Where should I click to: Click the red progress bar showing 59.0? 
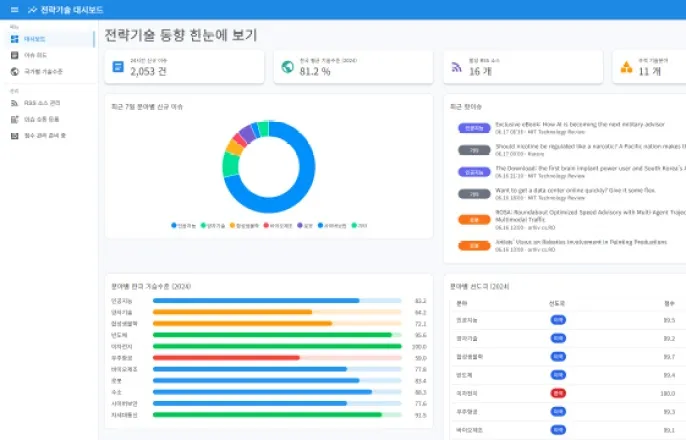tap(277, 358)
